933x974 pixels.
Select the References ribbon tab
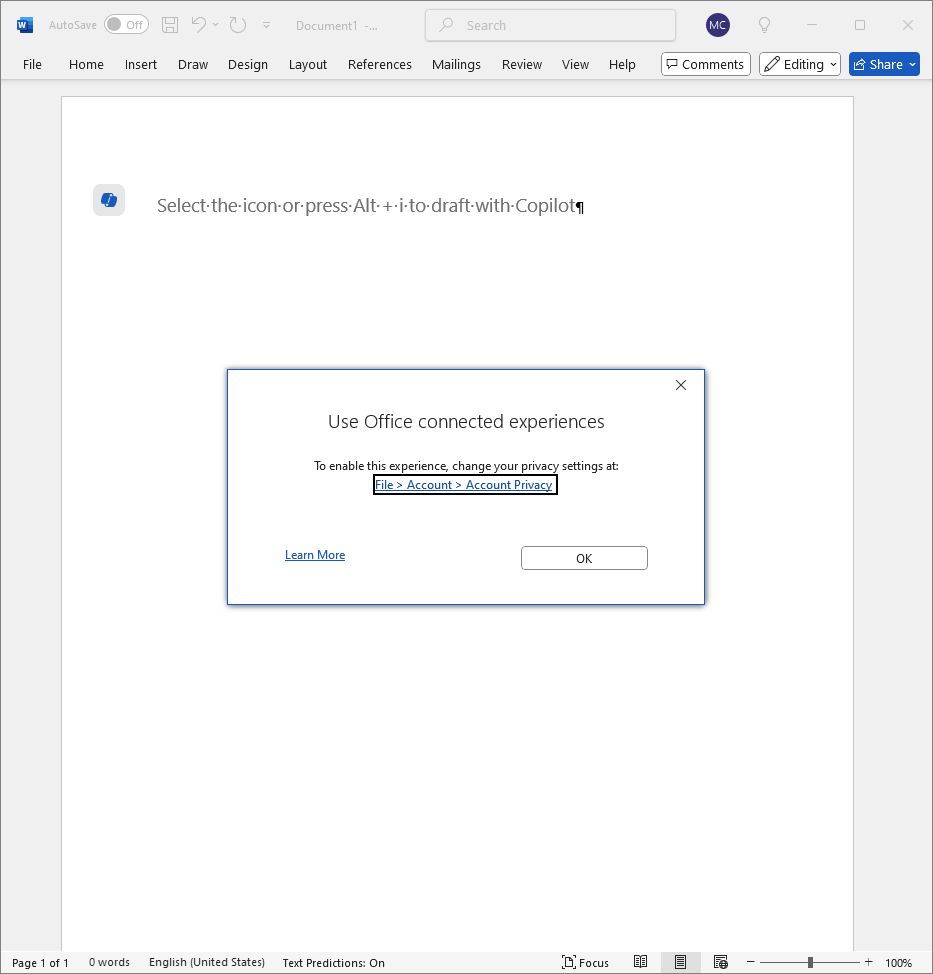tap(380, 65)
